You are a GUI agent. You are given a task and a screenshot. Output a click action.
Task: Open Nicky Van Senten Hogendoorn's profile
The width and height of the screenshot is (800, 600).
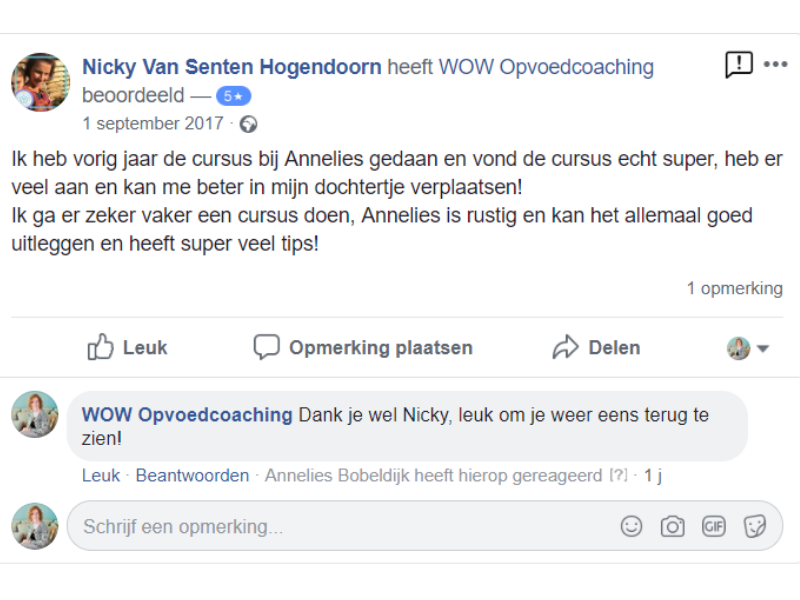click(231, 67)
